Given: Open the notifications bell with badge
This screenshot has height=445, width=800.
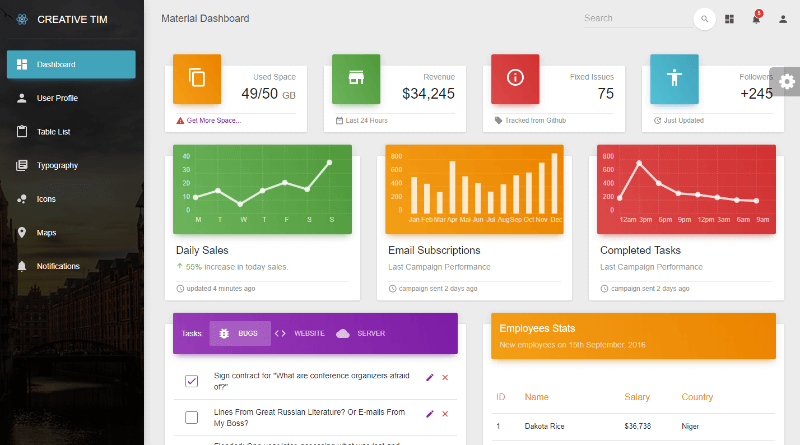Looking at the screenshot, I should (x=756, y=18).
